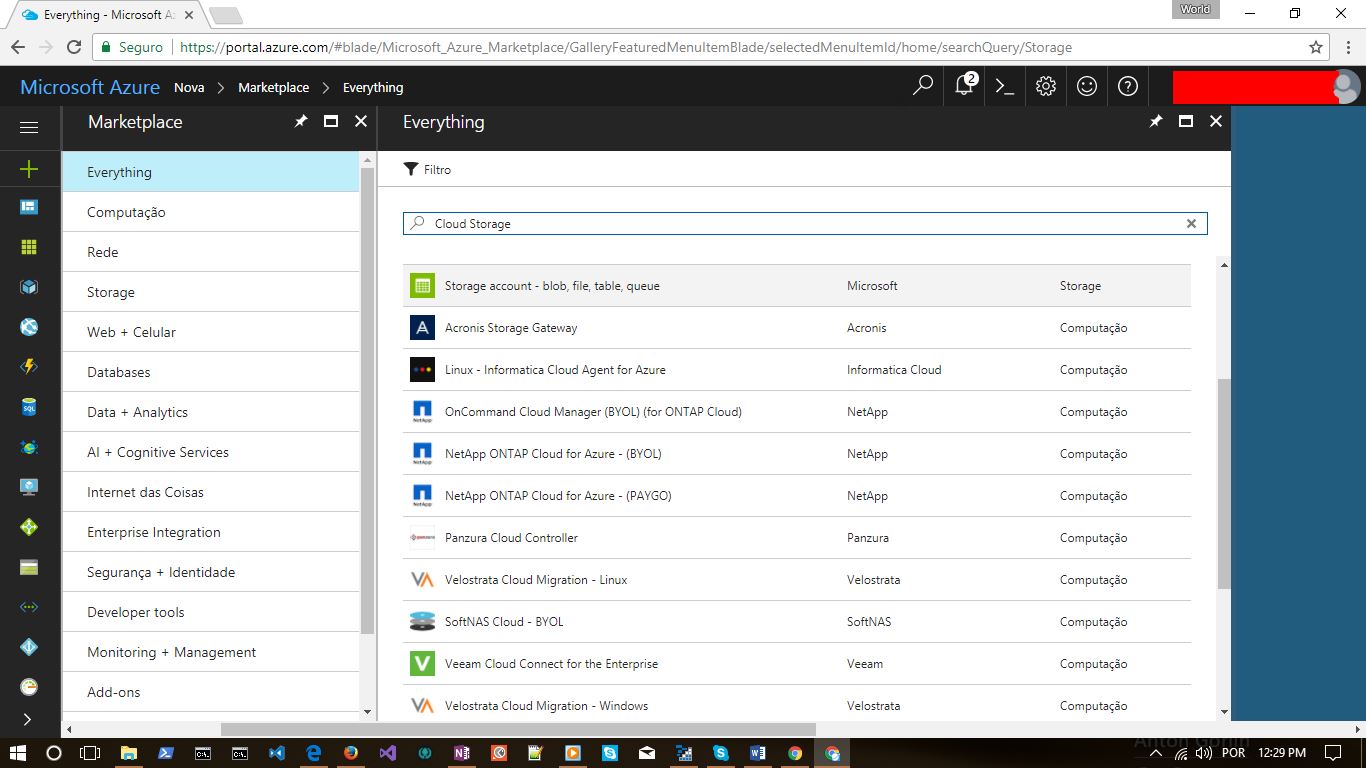Click Microsoft Azure home logo

(x=90, y=87)
